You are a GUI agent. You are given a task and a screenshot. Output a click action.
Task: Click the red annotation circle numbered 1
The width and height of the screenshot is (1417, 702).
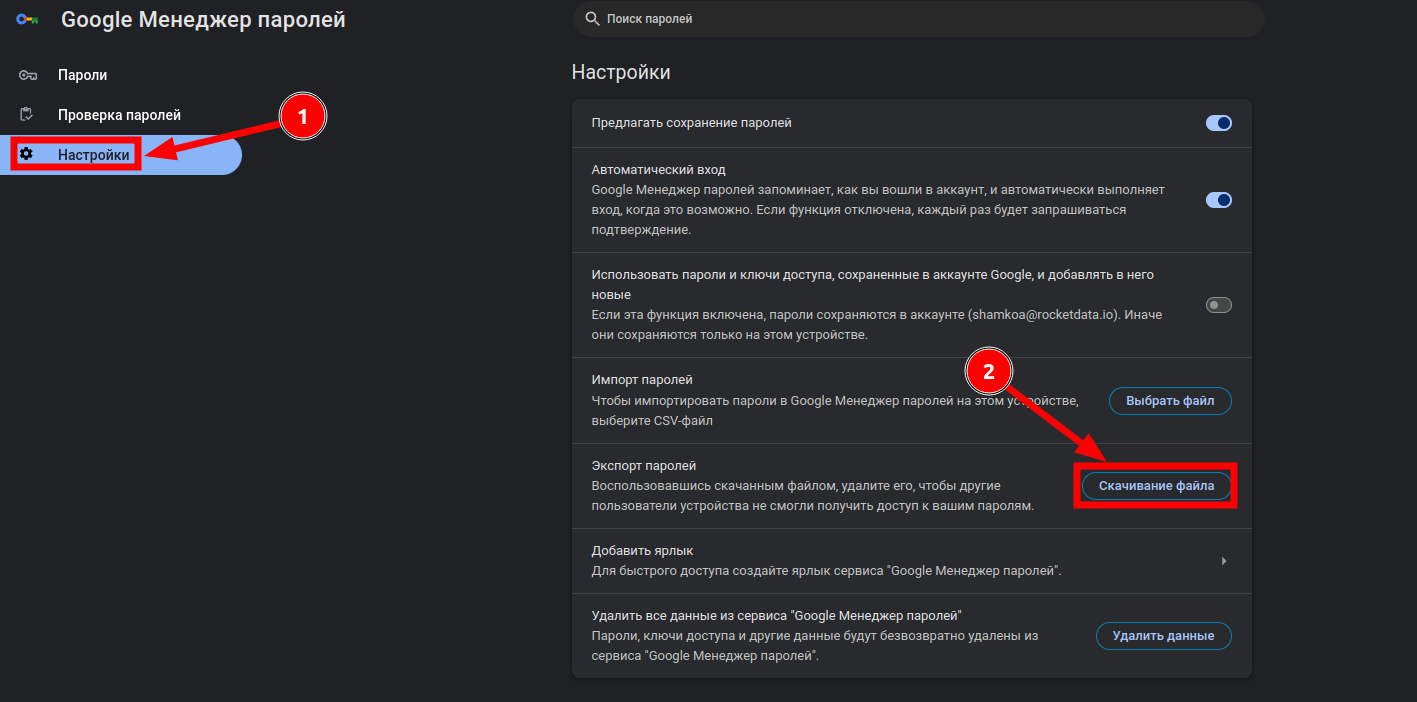(x=302, y=118)
